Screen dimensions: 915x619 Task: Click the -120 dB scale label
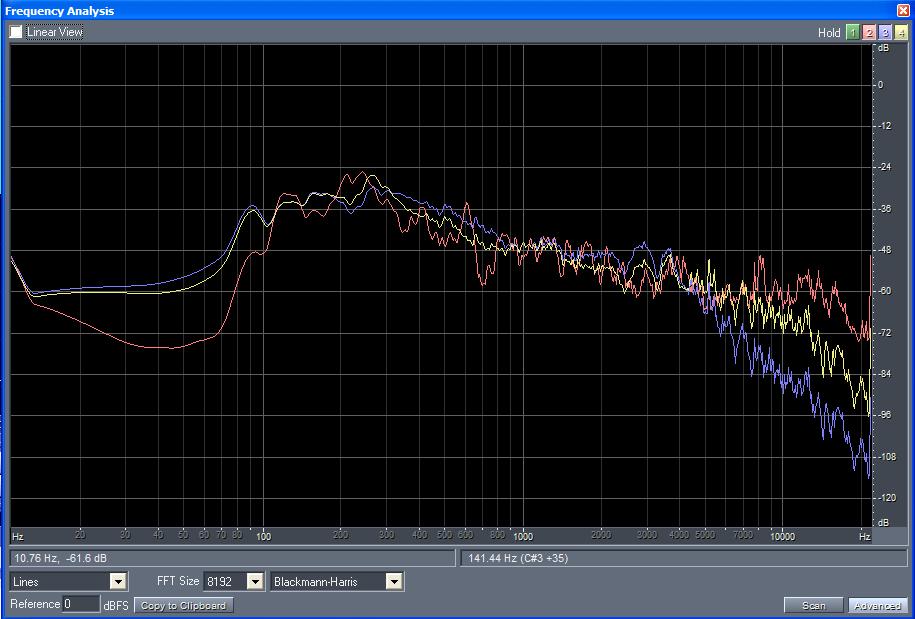click(886, 498)
